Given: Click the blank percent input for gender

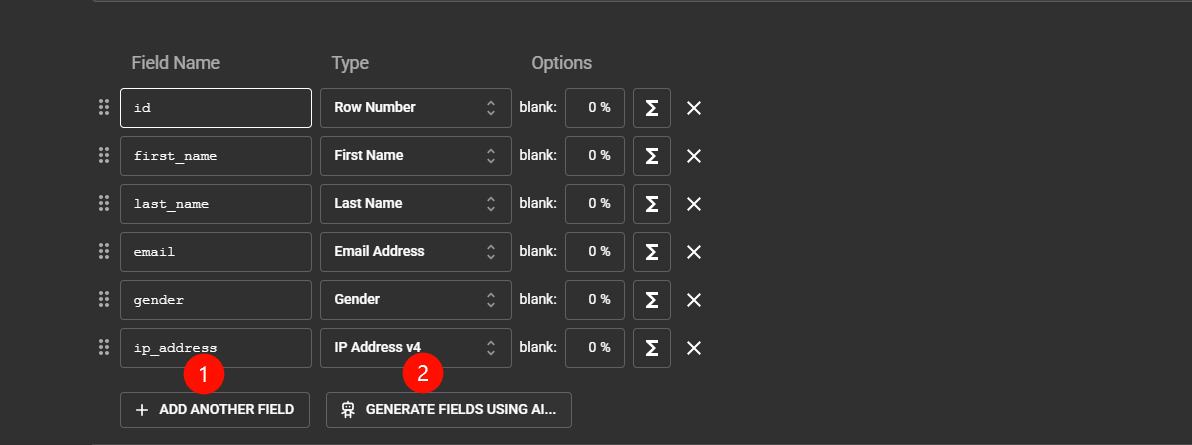Looking at the screenshot, I should [595, 300].
